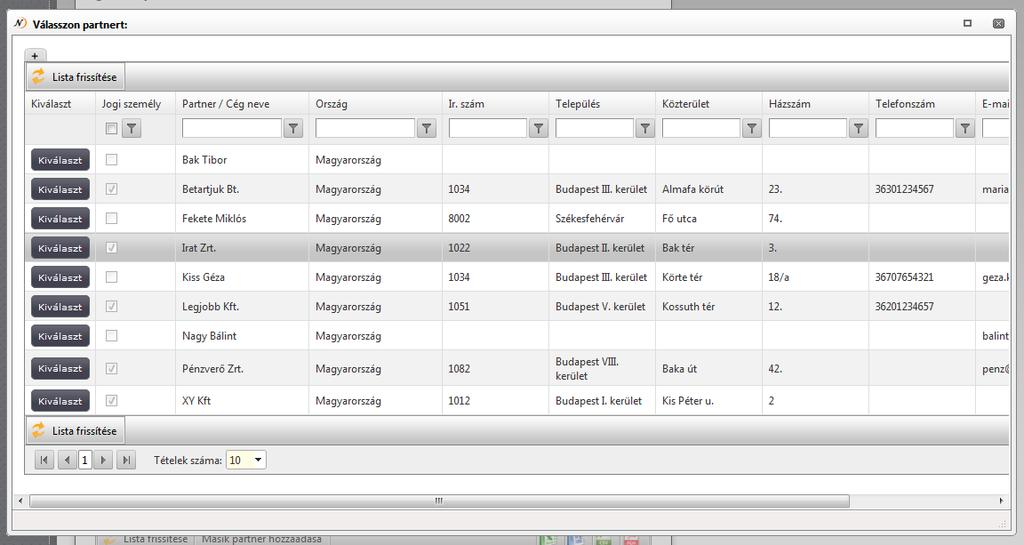Click horizontal scrollbar thumb
The width and height of the screenshot is (1024, 545).
[x=439, y=501]
